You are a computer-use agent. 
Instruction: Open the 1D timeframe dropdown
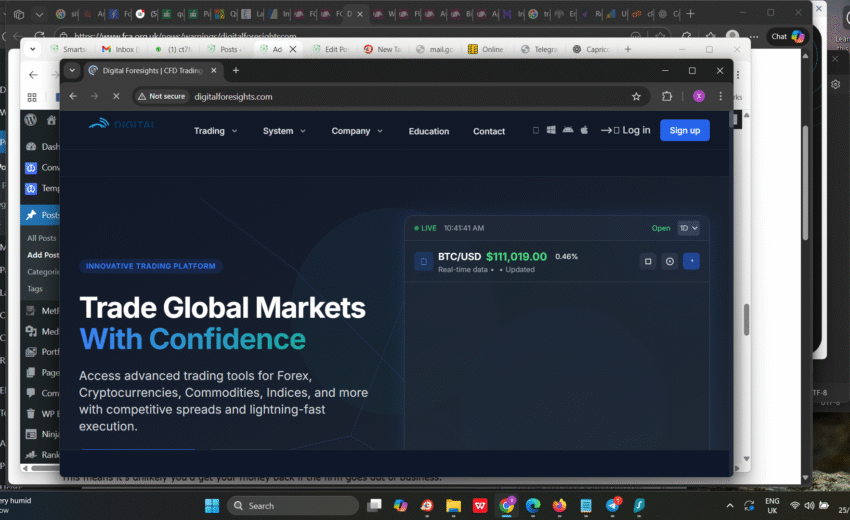(688, 228)
